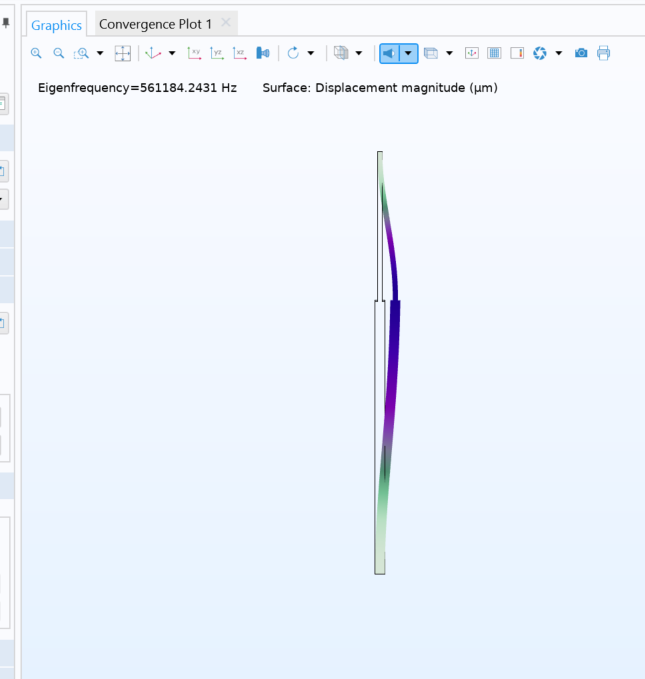Toggle the show legends button
645x679 pixels.
[x=517, y=53]
